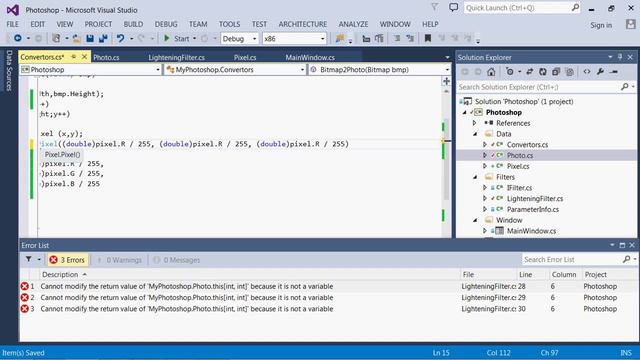
Task: Toggle the 3 Errors filter button
Action: click(67, 260)
